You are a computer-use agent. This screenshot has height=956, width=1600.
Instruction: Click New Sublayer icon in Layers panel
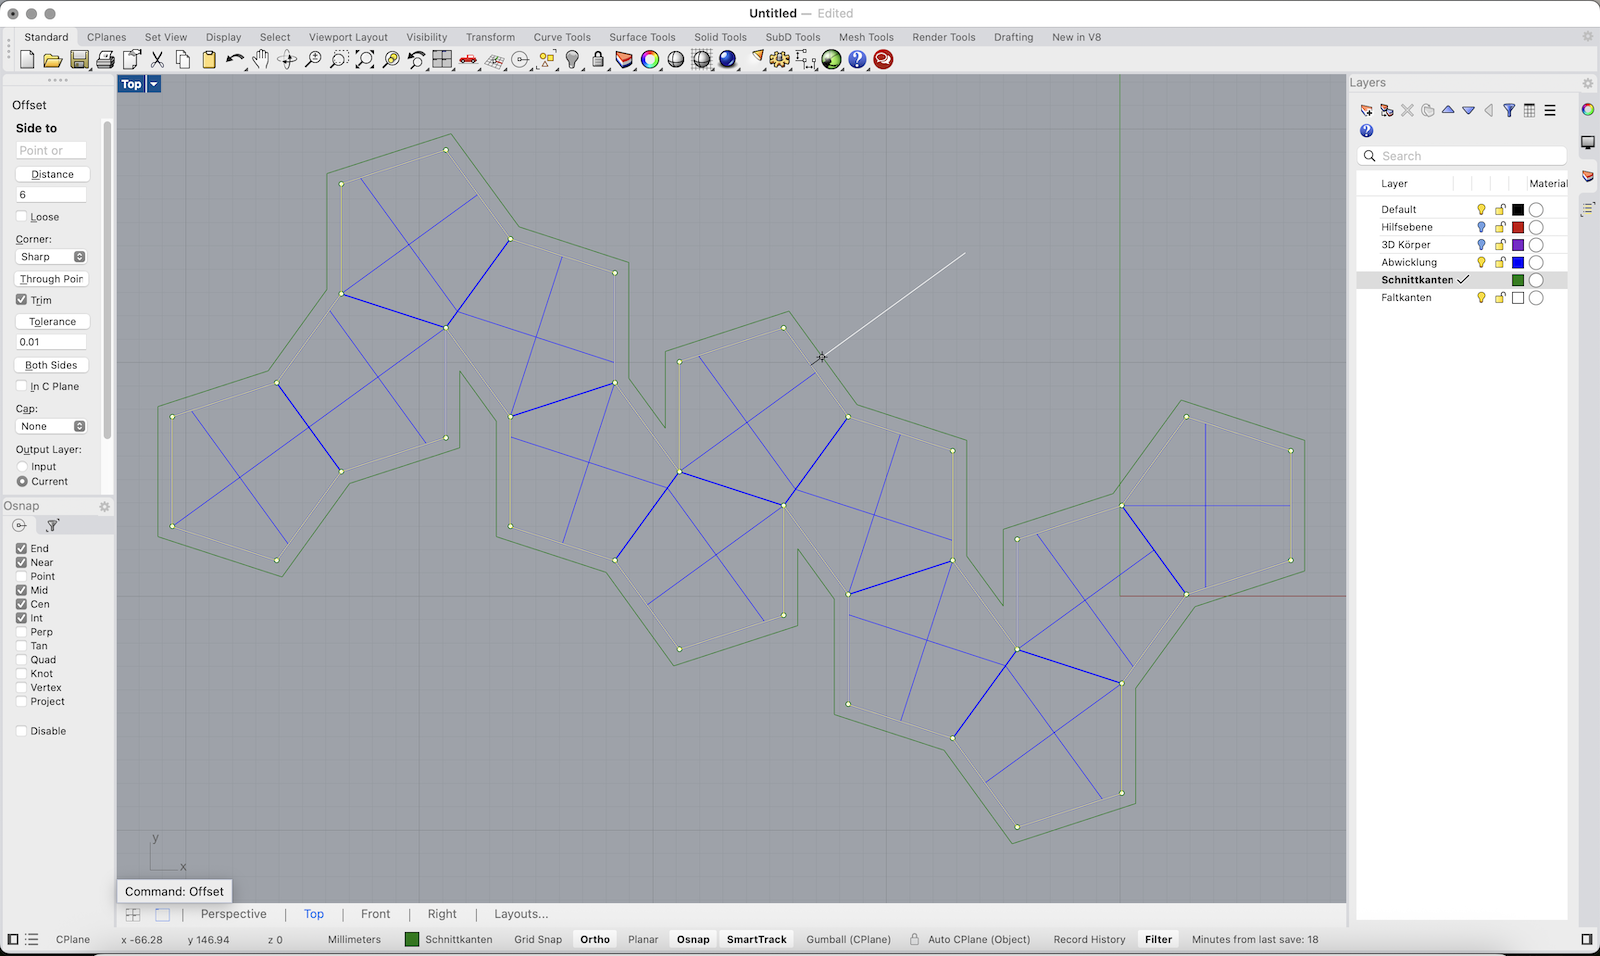click(1387, 111)
